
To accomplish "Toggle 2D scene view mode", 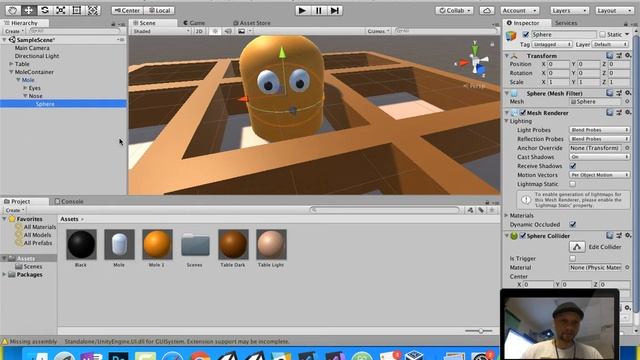I will tap(199, 31).
